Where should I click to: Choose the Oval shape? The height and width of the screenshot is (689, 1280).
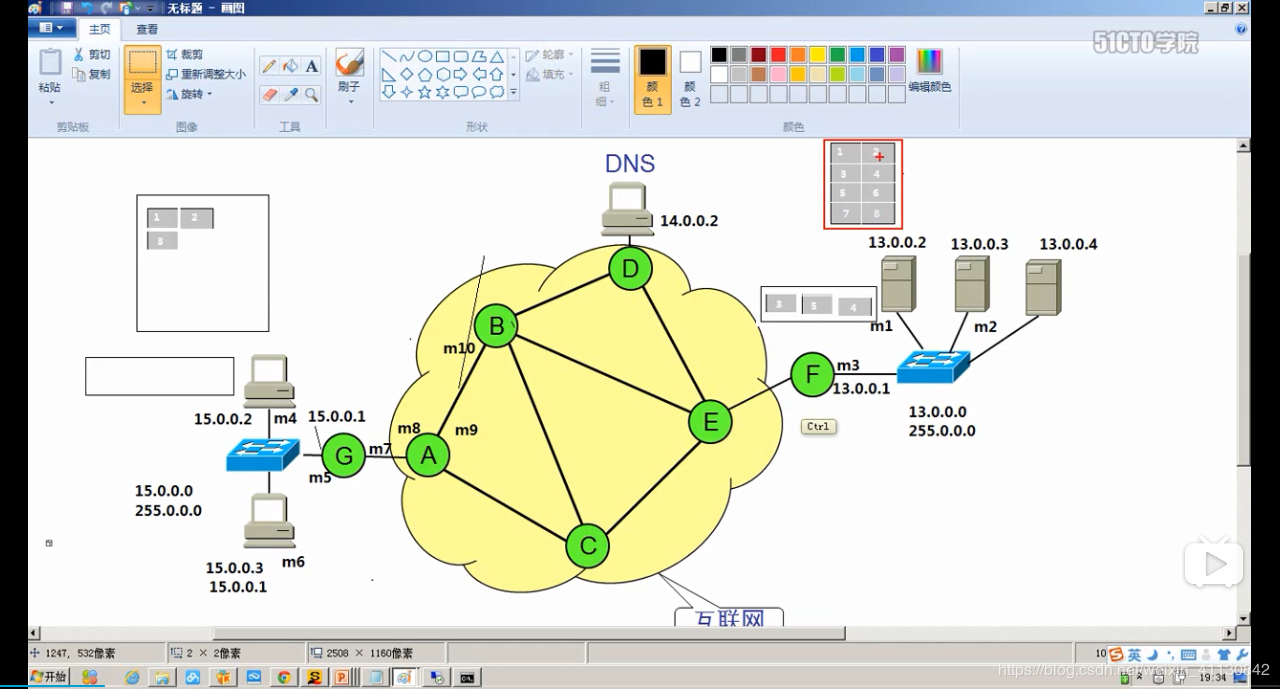pyautogui.click(x=424, y=57)
